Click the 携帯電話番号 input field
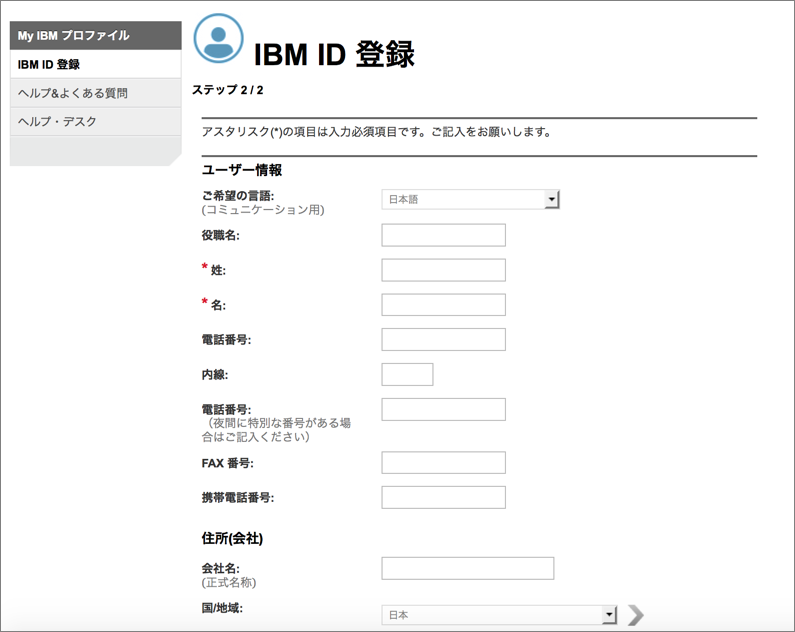 coord(444,498)
